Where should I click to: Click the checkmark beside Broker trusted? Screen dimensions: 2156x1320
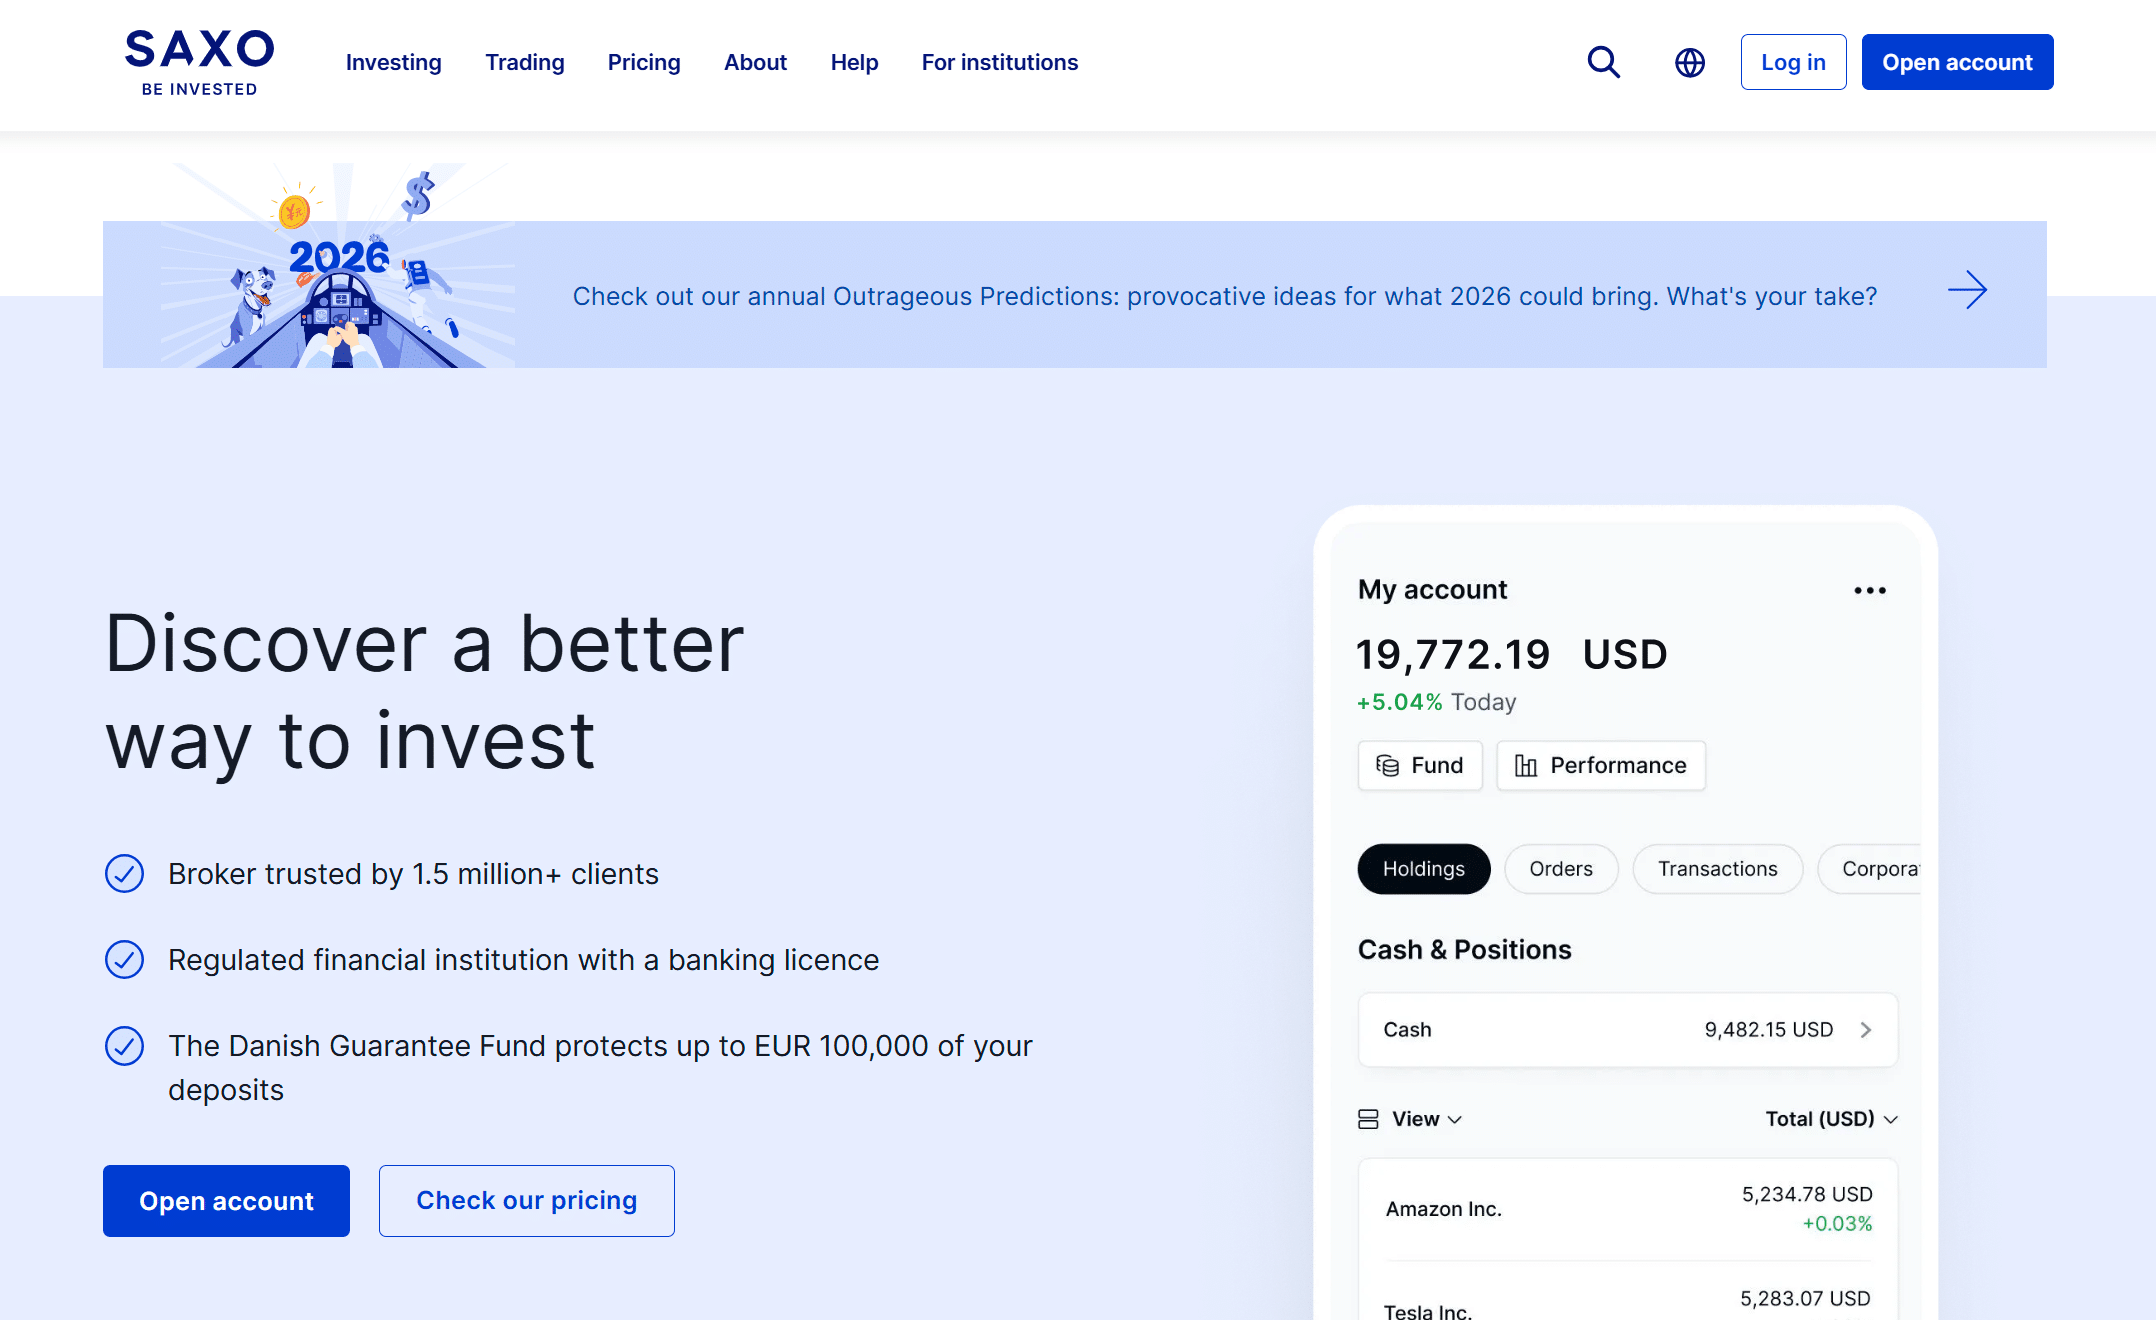pyautogui.click(x=125, y=874)
